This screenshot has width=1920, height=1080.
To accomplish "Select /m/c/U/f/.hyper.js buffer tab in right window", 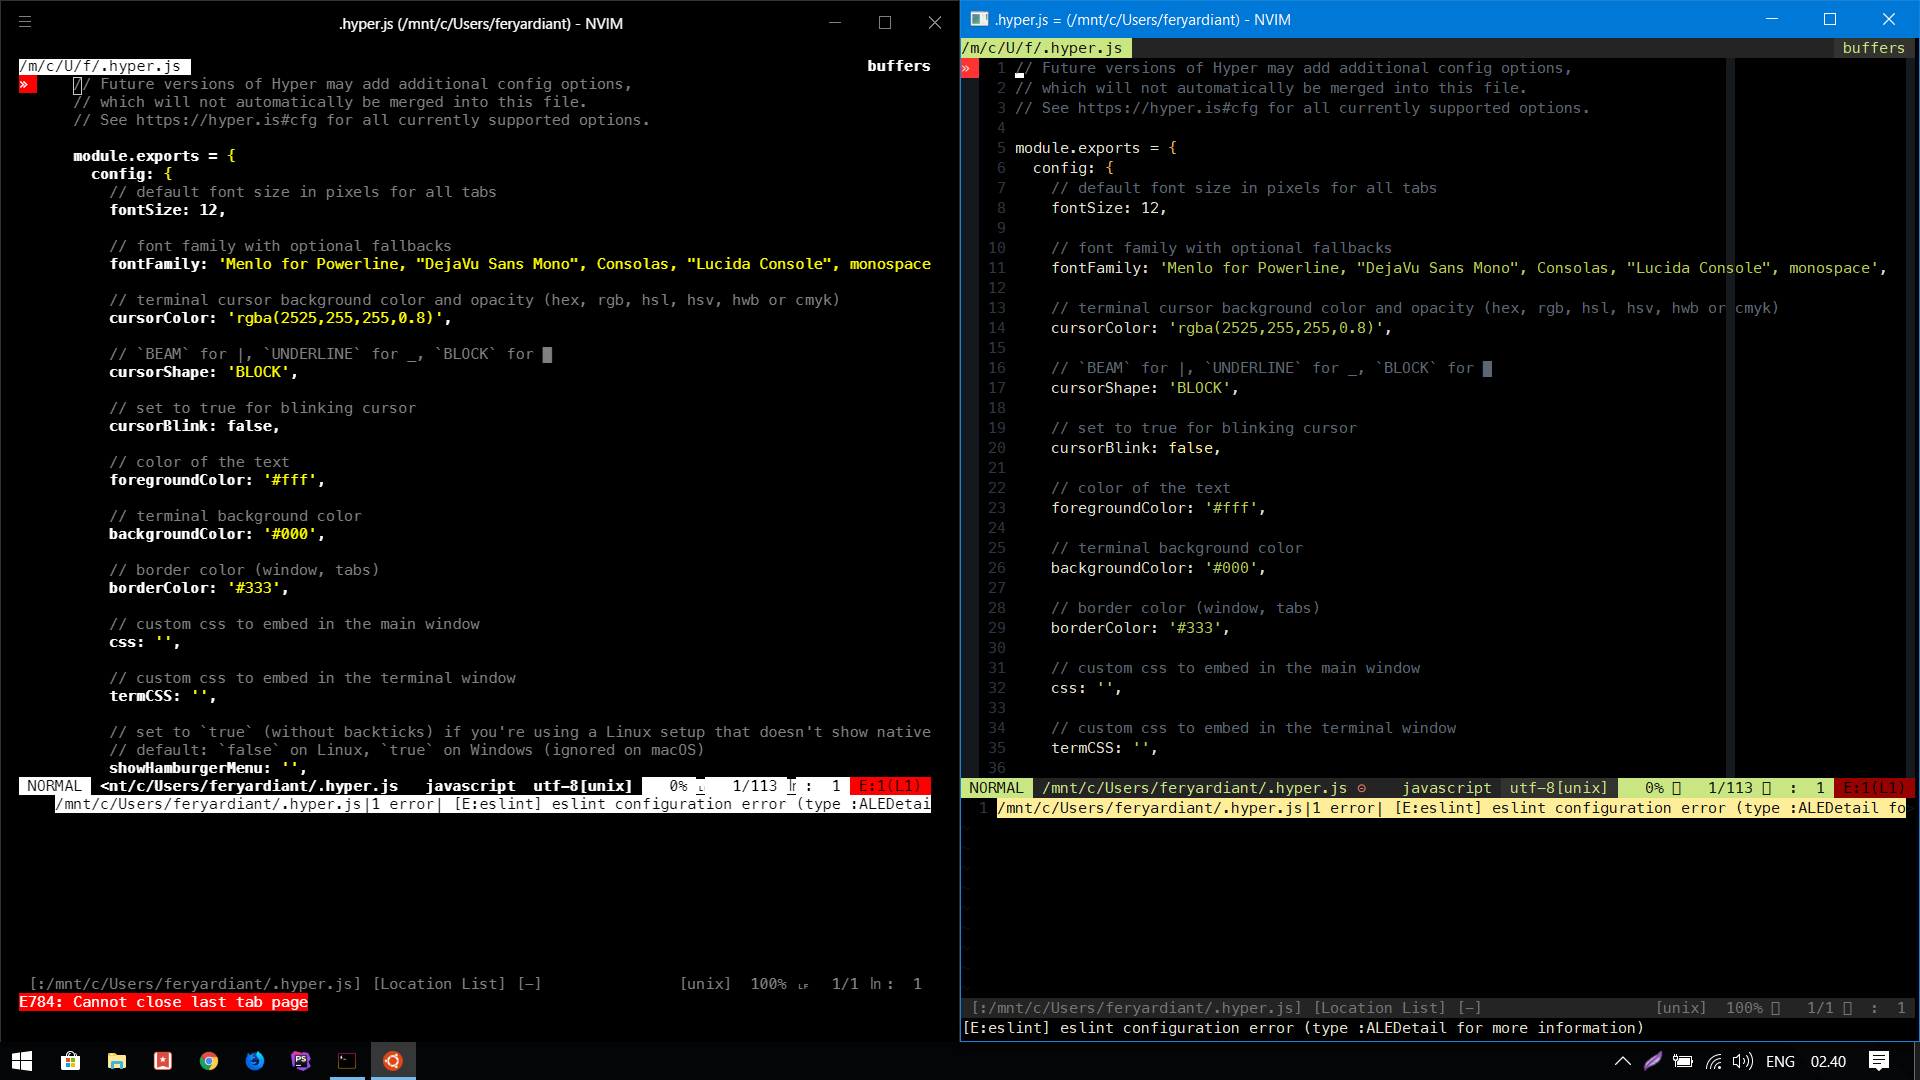I will (1046, 48).
